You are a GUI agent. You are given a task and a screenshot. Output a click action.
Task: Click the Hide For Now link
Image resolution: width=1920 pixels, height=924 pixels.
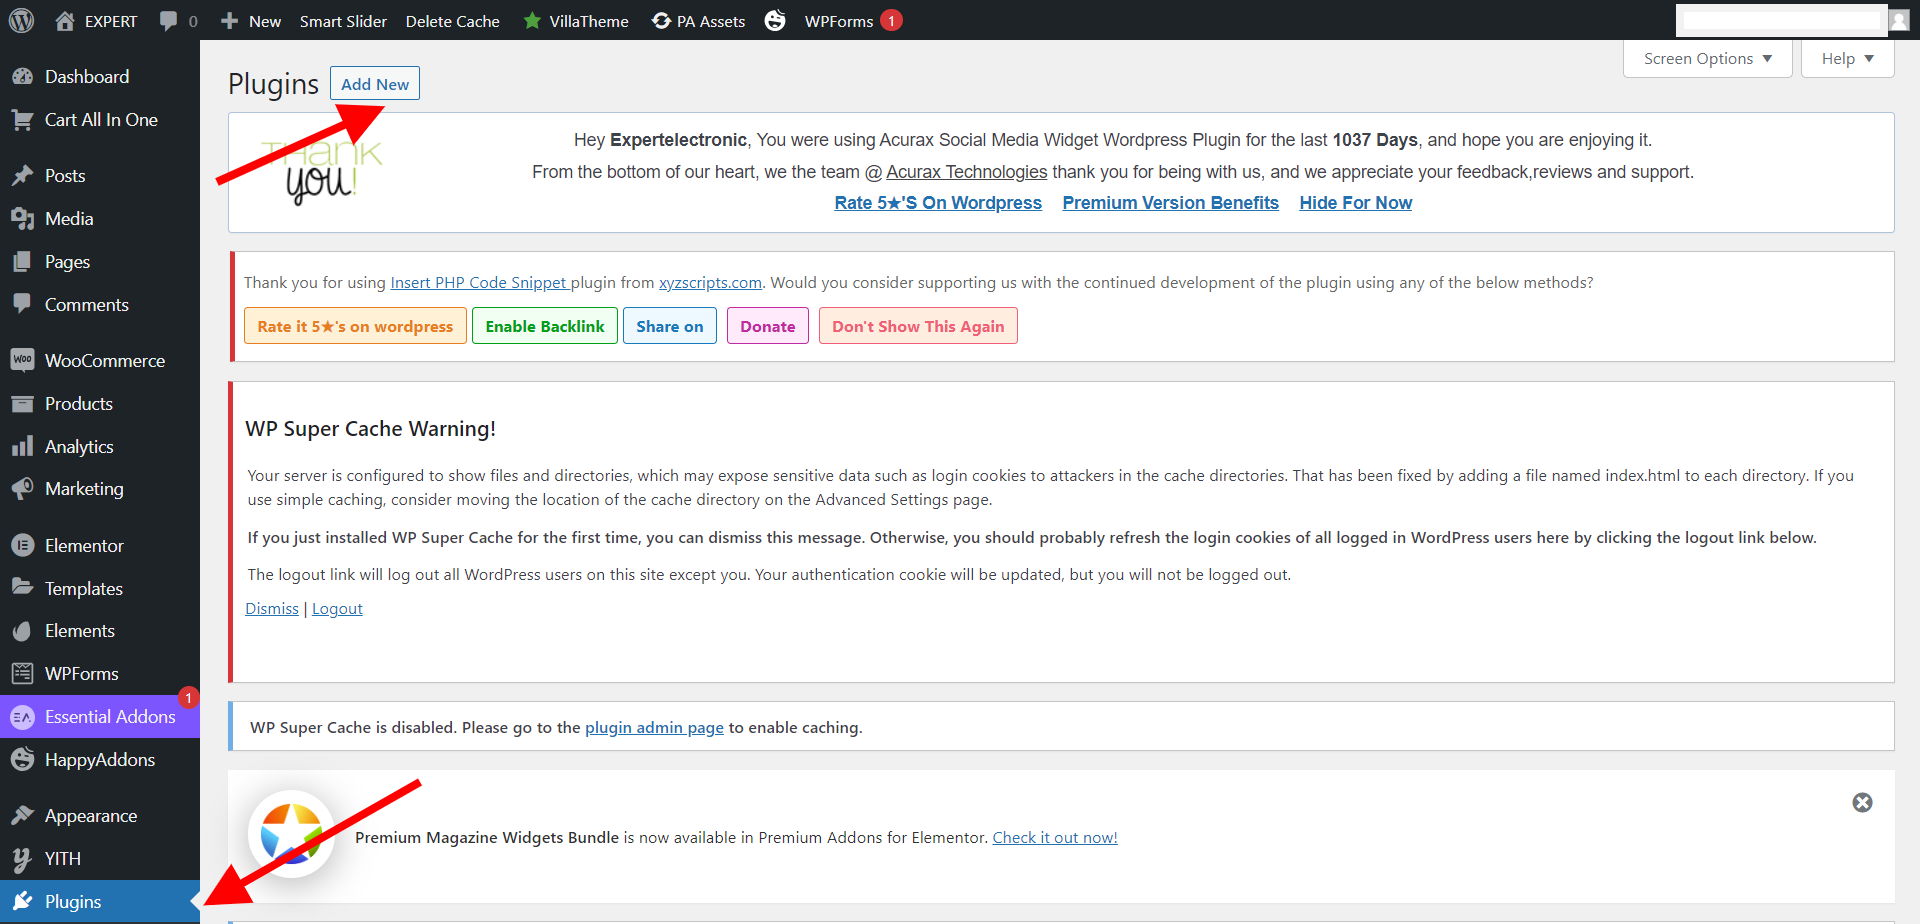(1356, 203)
